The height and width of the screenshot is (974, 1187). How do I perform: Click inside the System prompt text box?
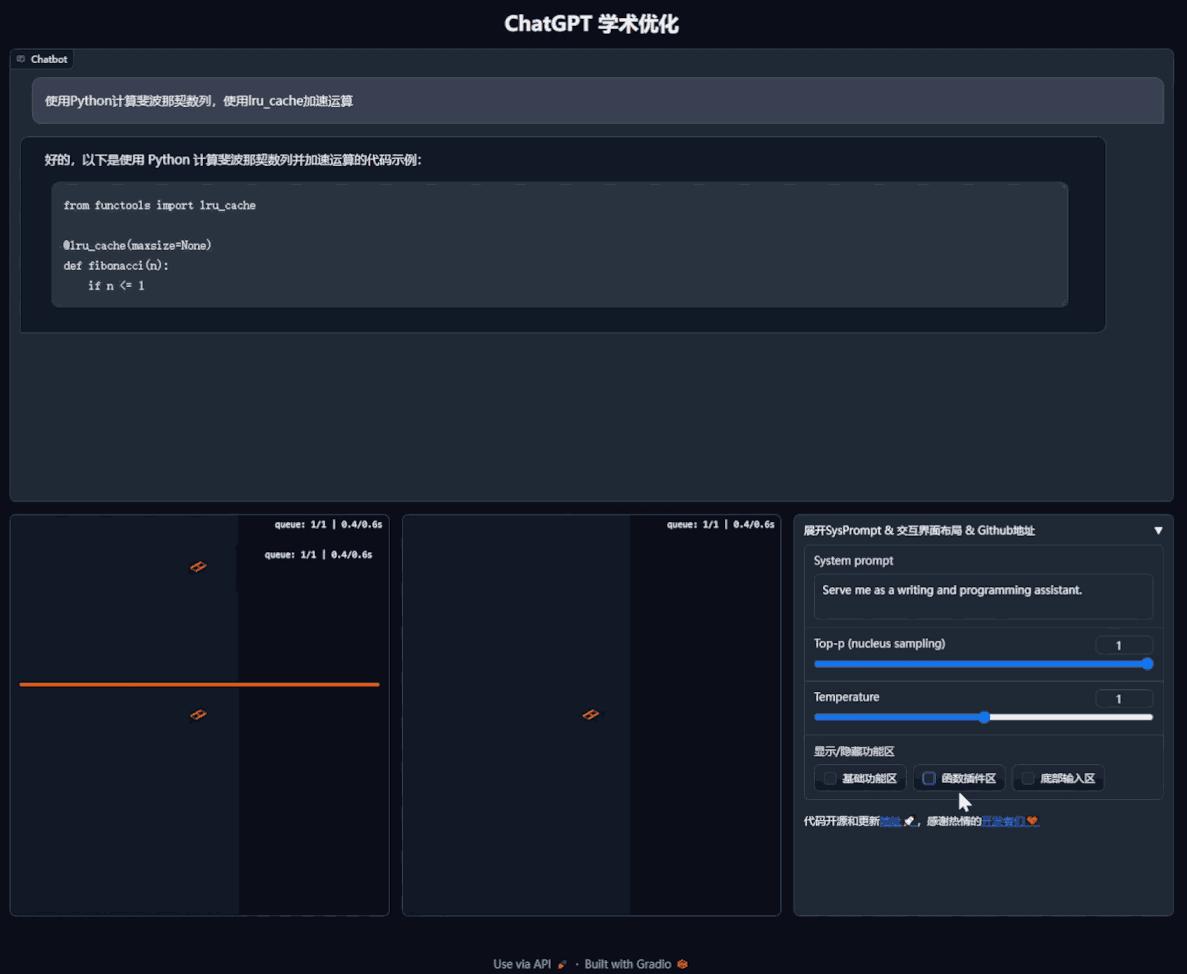(983, 596)
